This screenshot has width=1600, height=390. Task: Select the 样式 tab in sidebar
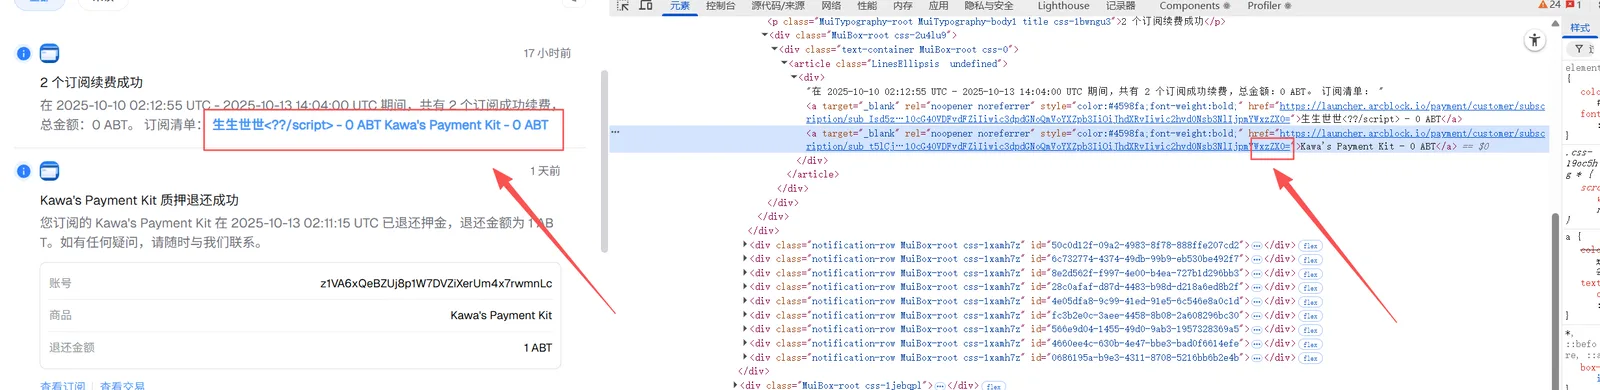pyautogui.click(x=1580, y=27)
